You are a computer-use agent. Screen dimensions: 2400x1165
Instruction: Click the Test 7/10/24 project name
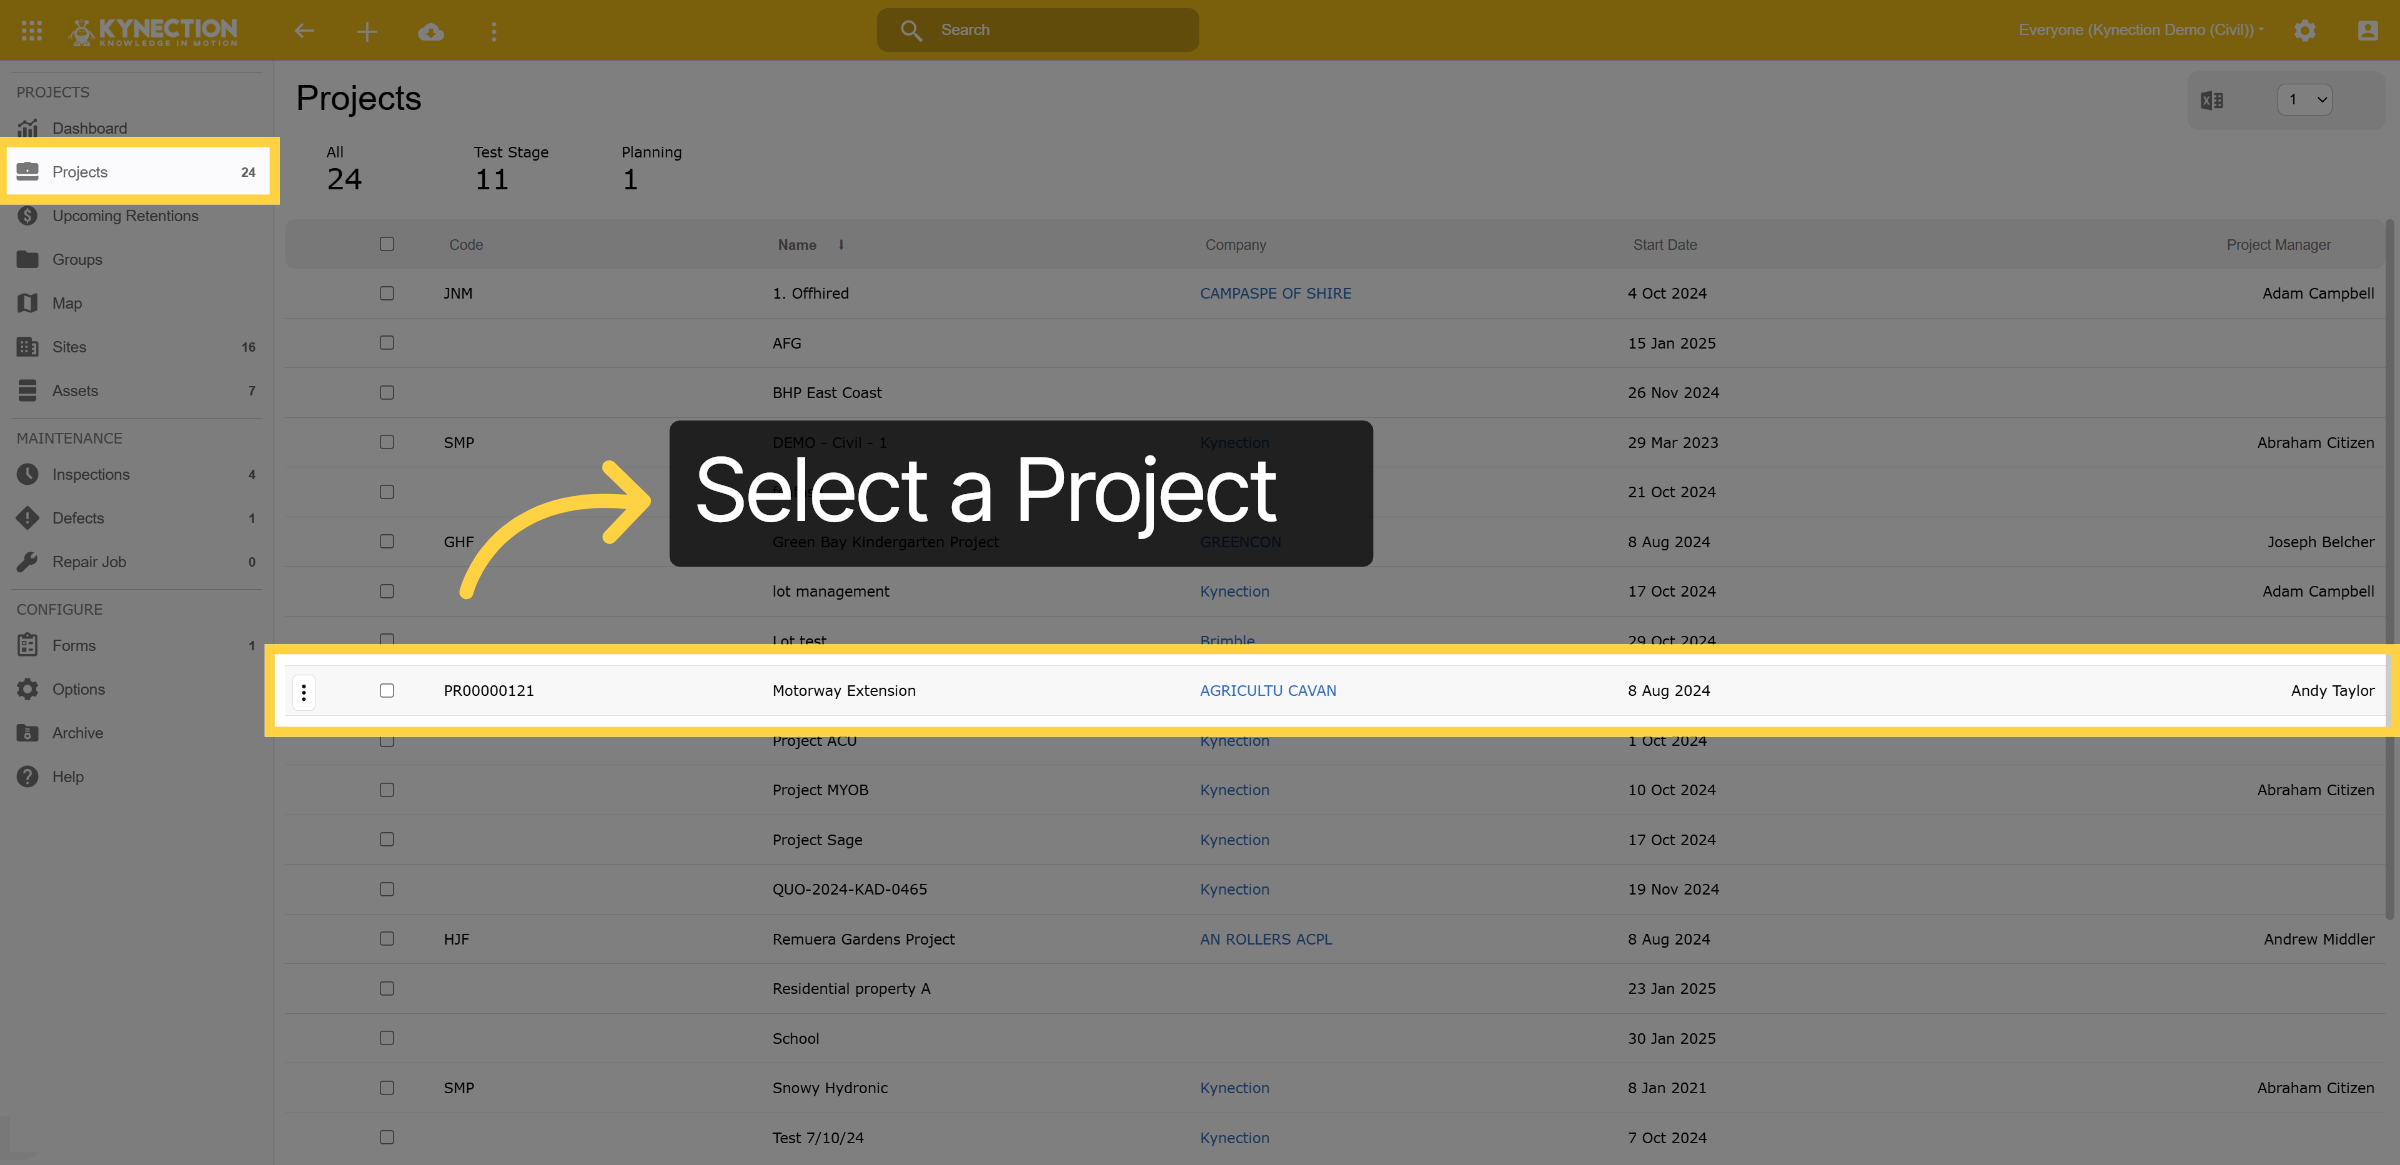[818, 1138]
